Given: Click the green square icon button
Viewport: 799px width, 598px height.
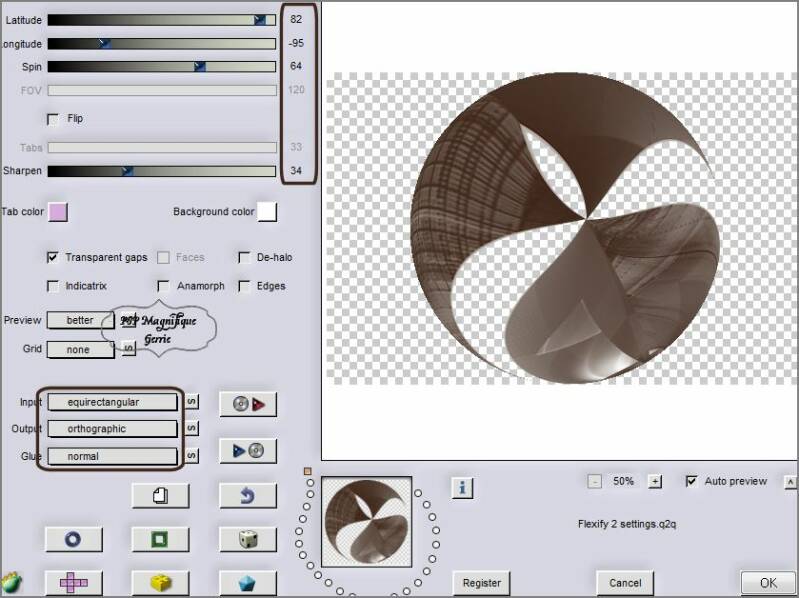Looking at the screenshot, I should (x=160, y=539).
